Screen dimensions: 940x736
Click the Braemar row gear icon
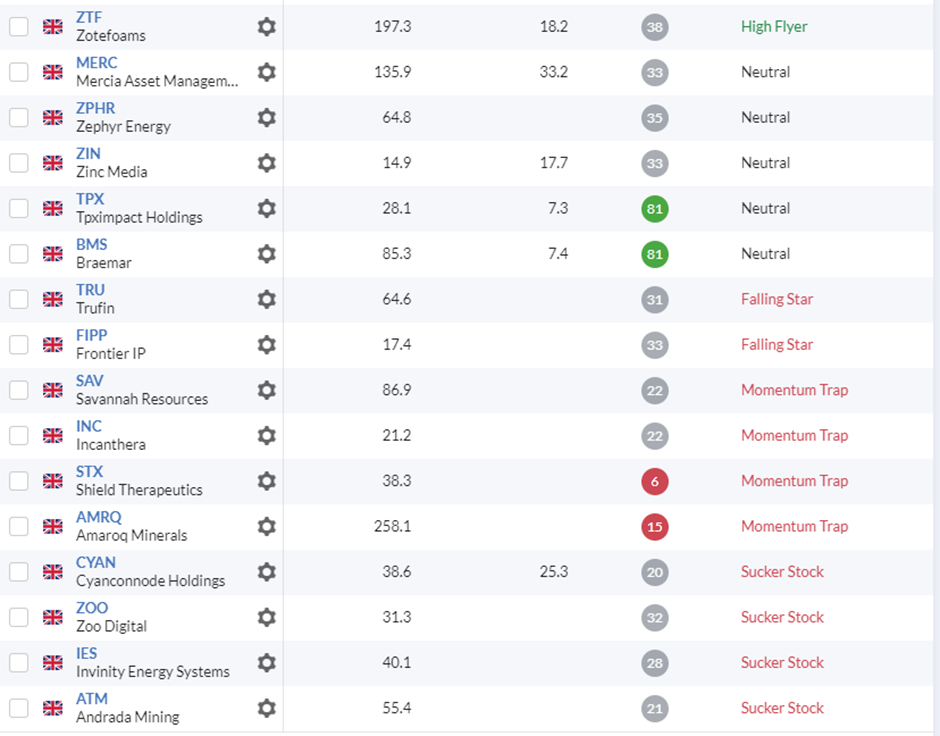(x=267, y=254)
